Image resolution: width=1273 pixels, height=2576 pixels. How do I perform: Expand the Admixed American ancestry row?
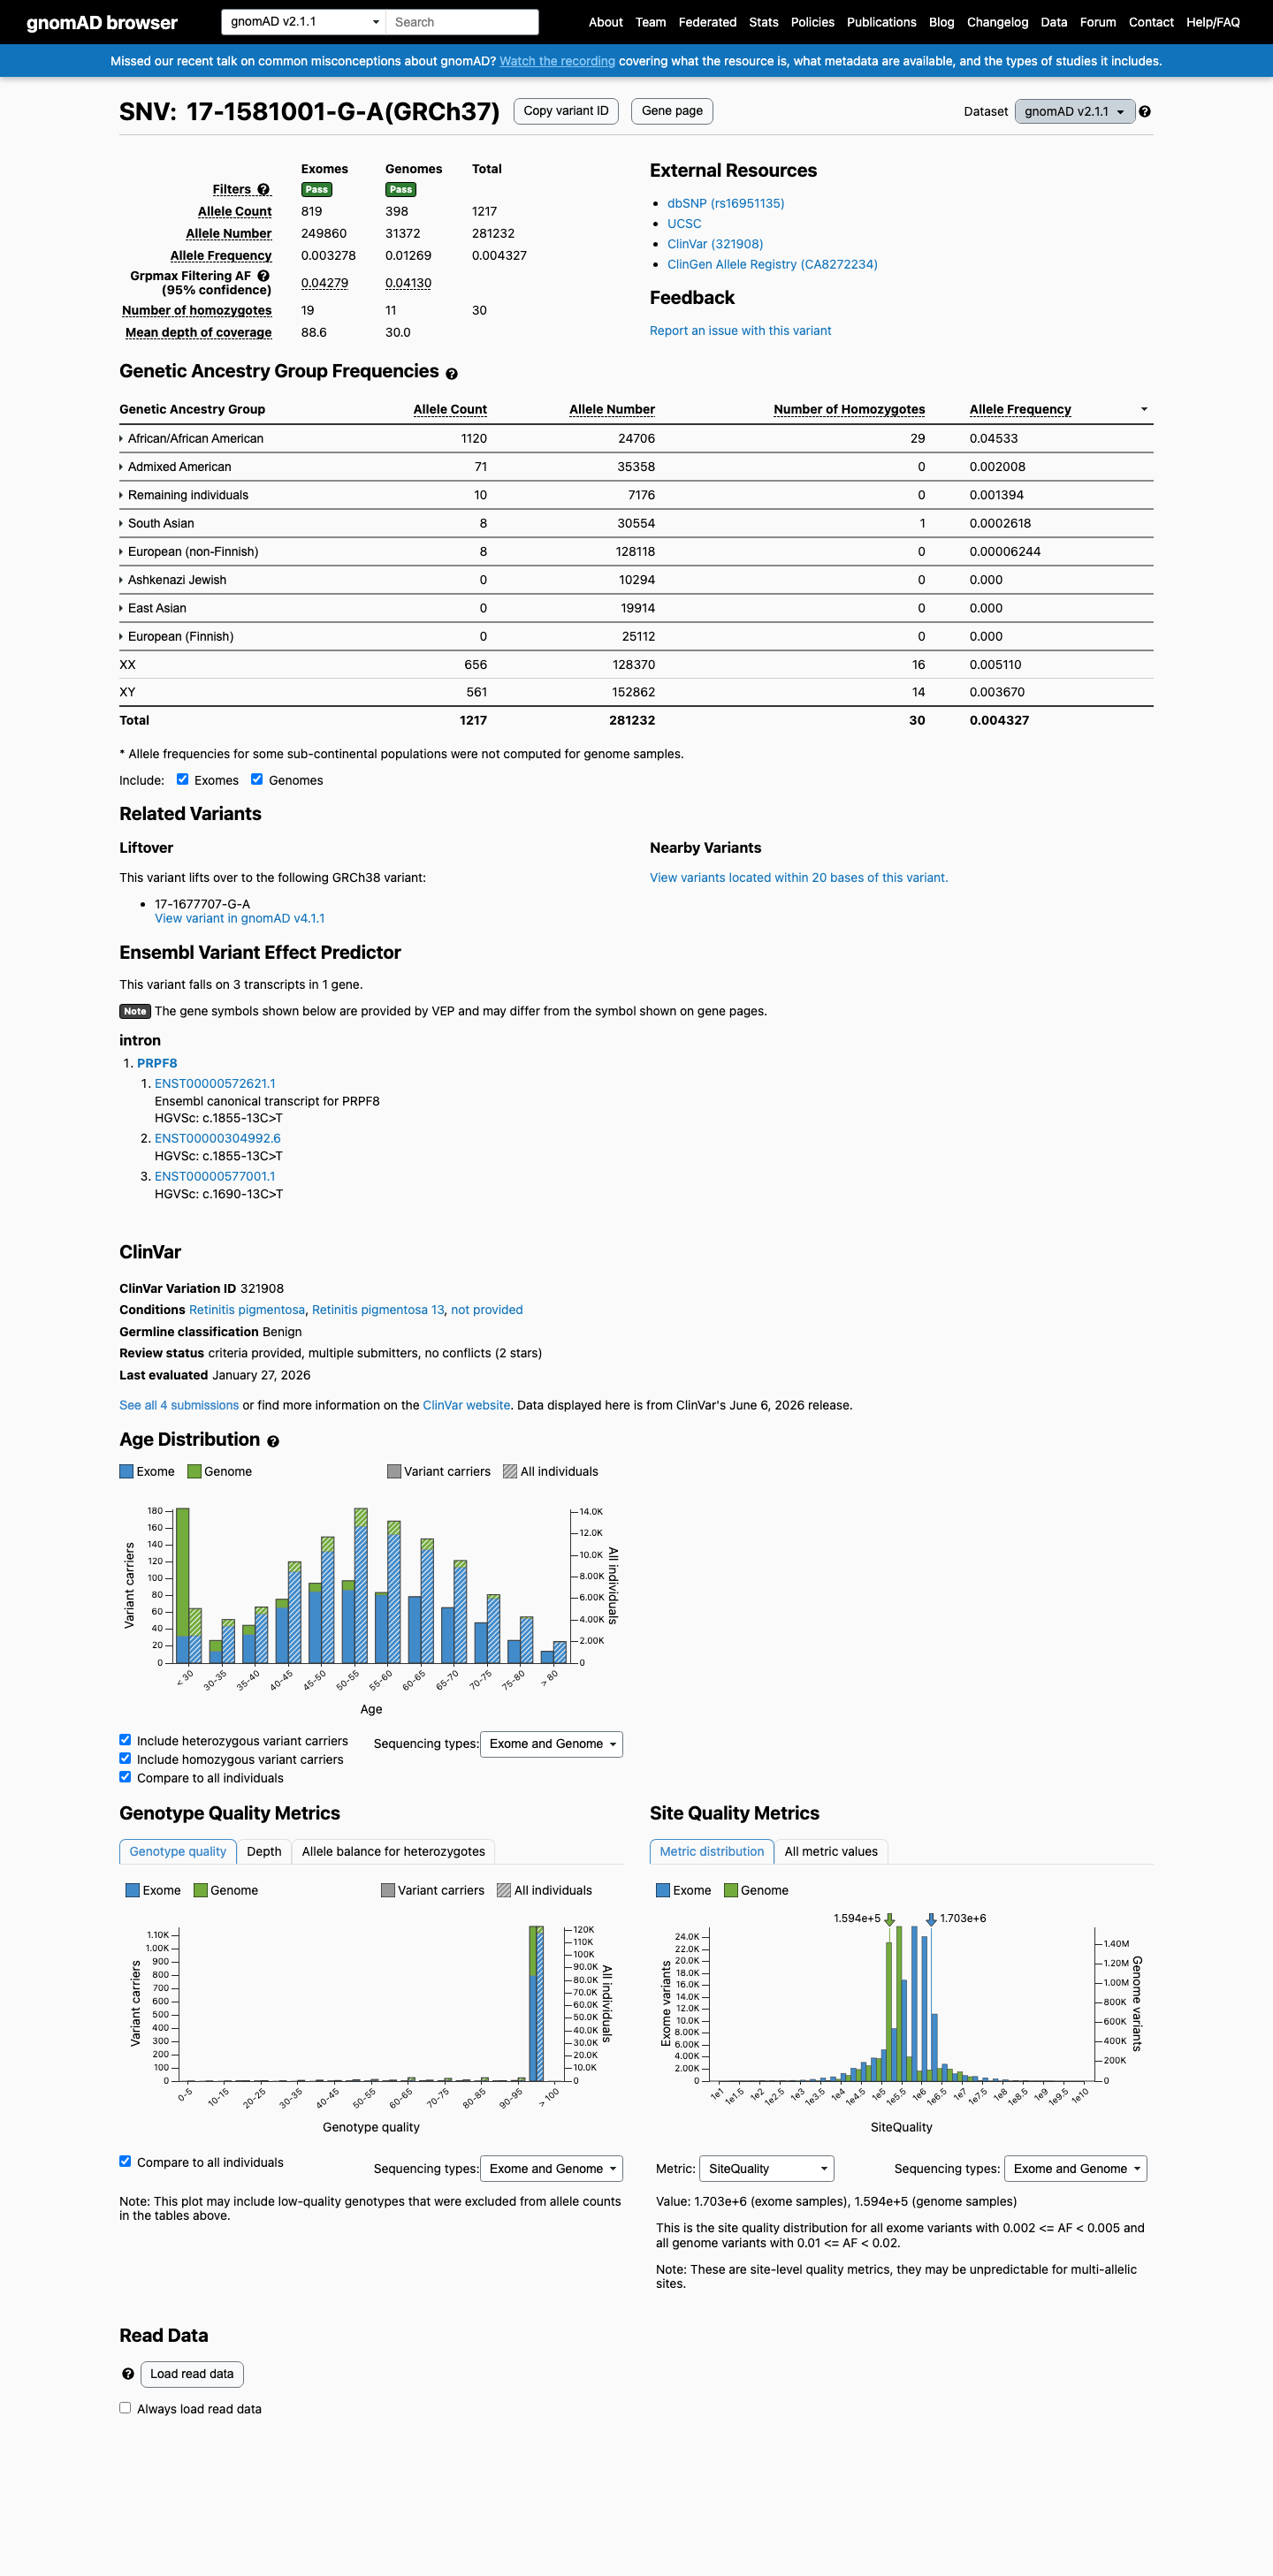(176, 467)
